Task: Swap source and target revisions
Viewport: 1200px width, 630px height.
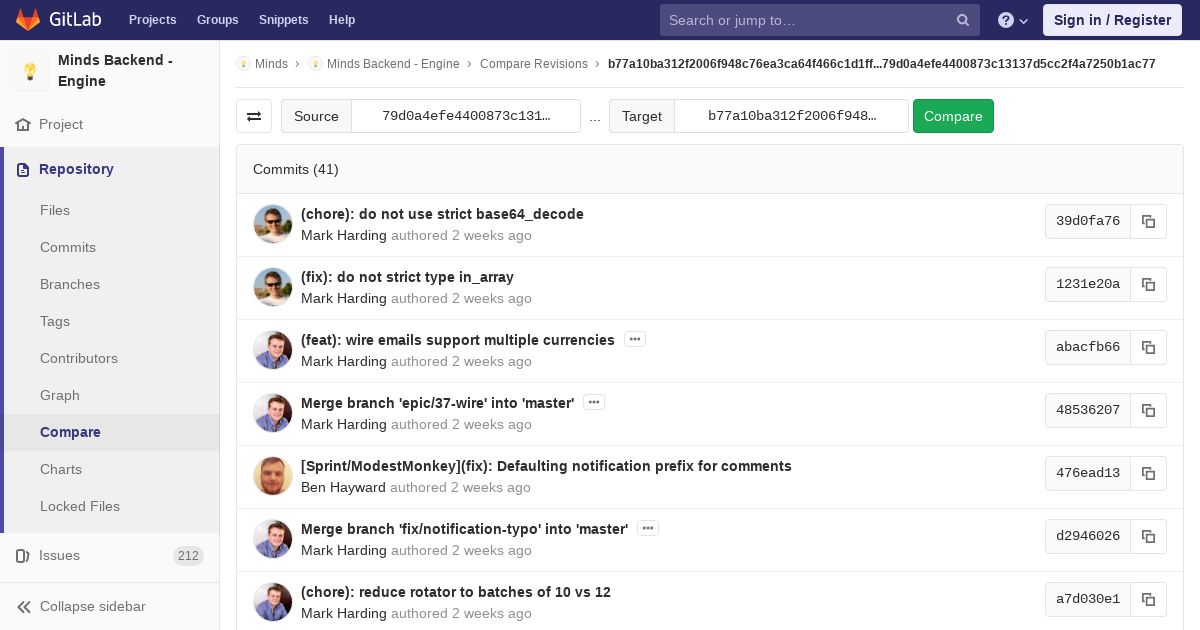Action: [254, 116]
